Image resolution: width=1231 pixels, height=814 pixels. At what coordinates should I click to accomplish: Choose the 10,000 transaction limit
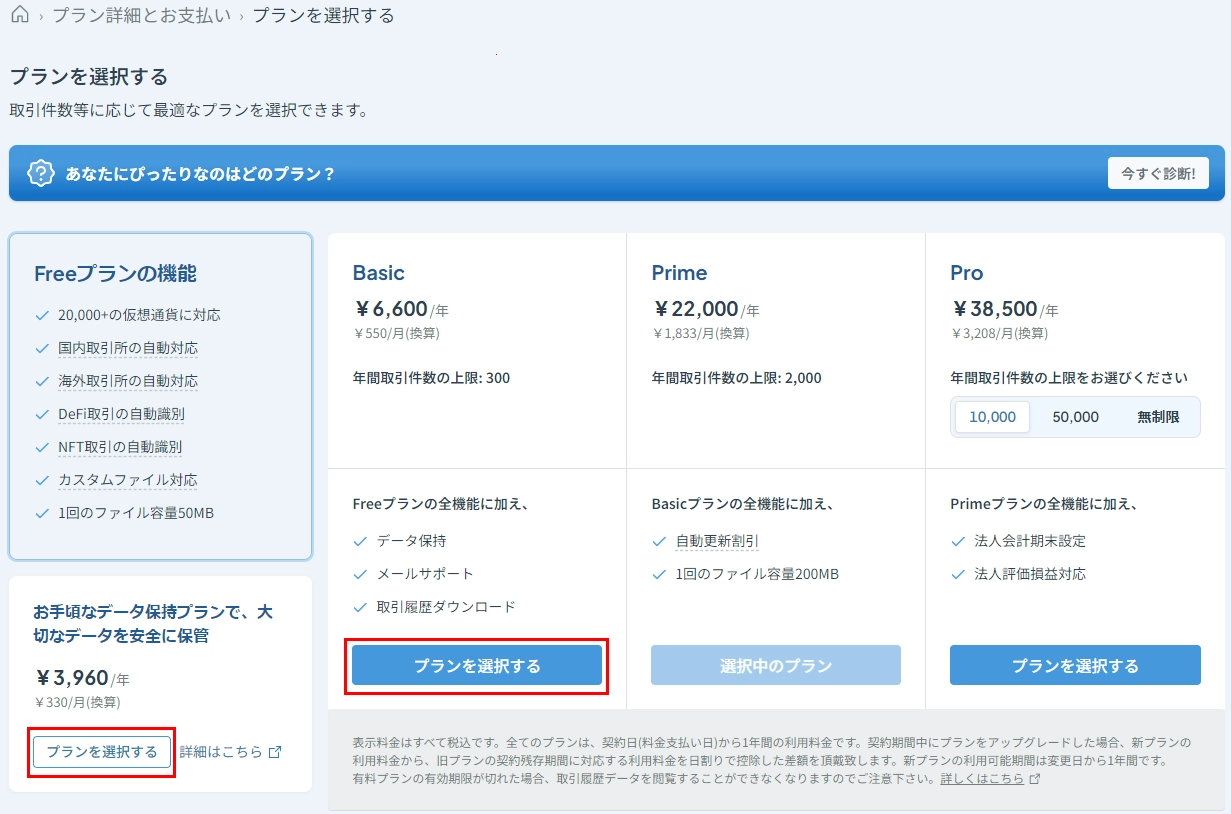tap(992, 417)
